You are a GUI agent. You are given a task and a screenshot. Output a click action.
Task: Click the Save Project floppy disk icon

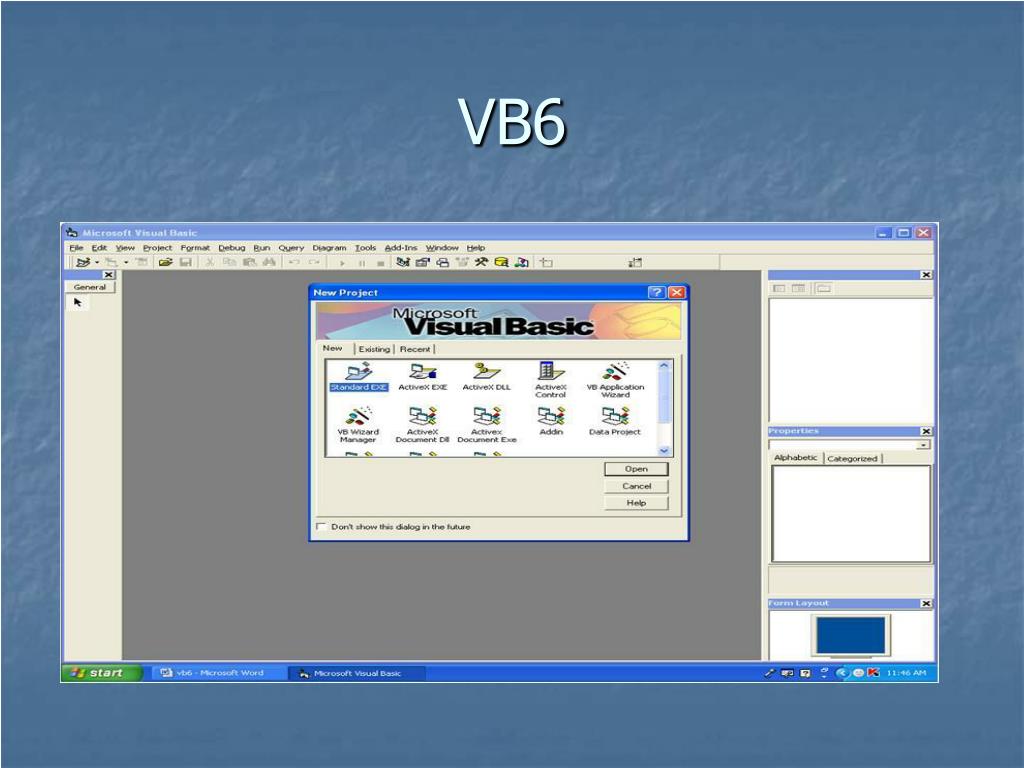point(185,263)
